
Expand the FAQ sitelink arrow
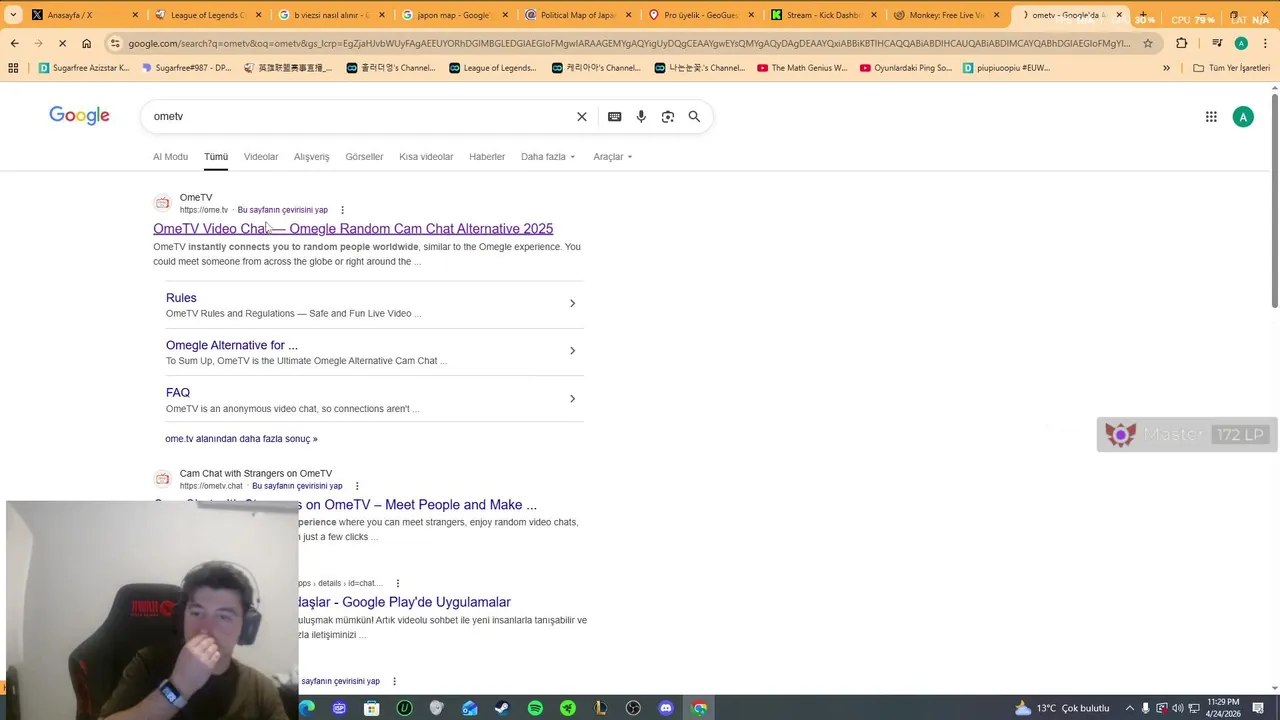point(572,398)
